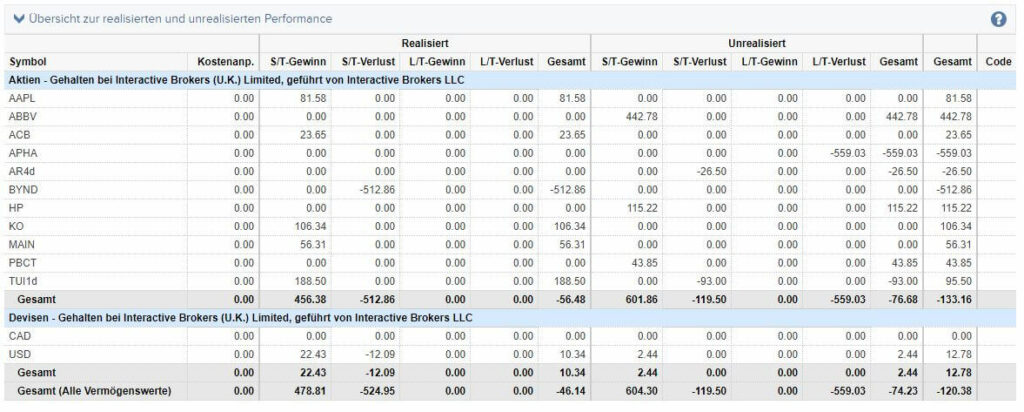Select the Gesamt (Alle Vermögenswerte) row label
This screenshot has height=412, width=1024.
95,391
